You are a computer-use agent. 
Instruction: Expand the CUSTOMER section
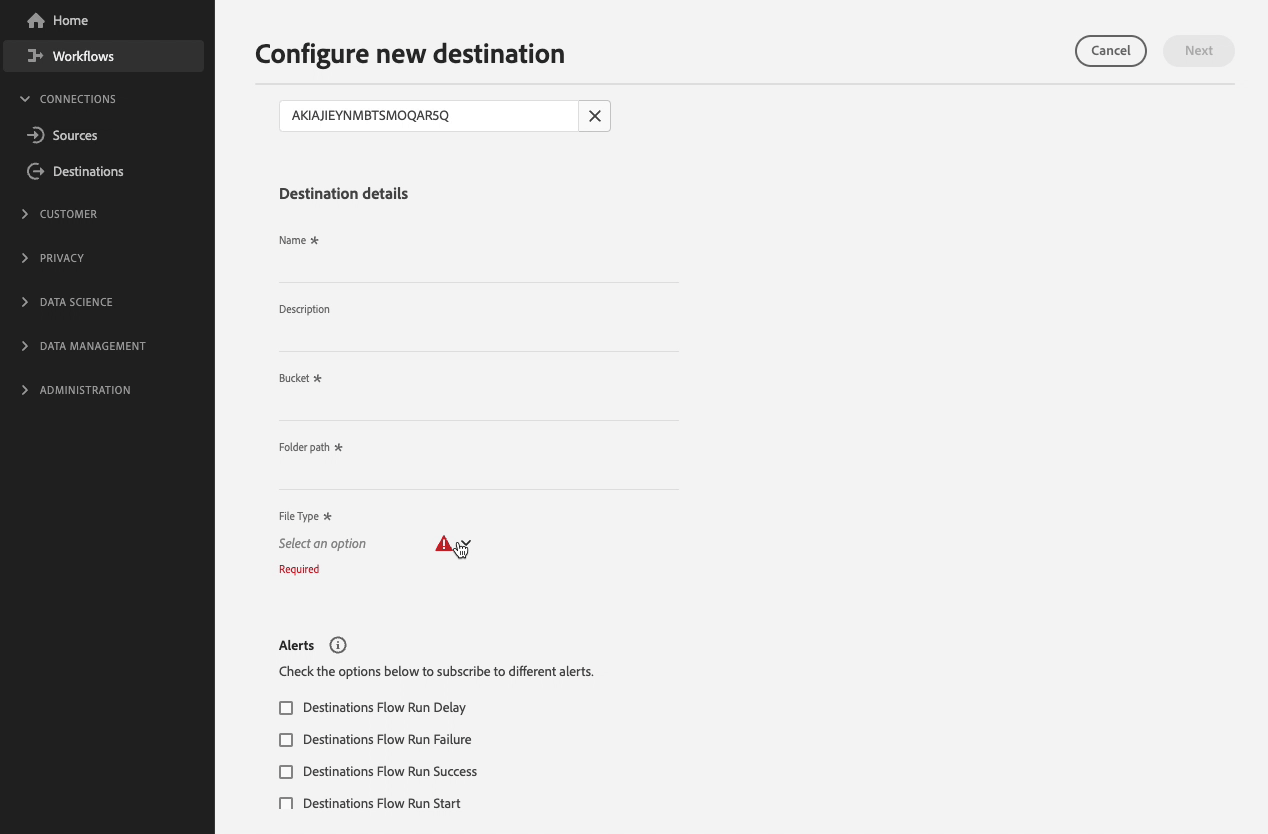point(24,214)
